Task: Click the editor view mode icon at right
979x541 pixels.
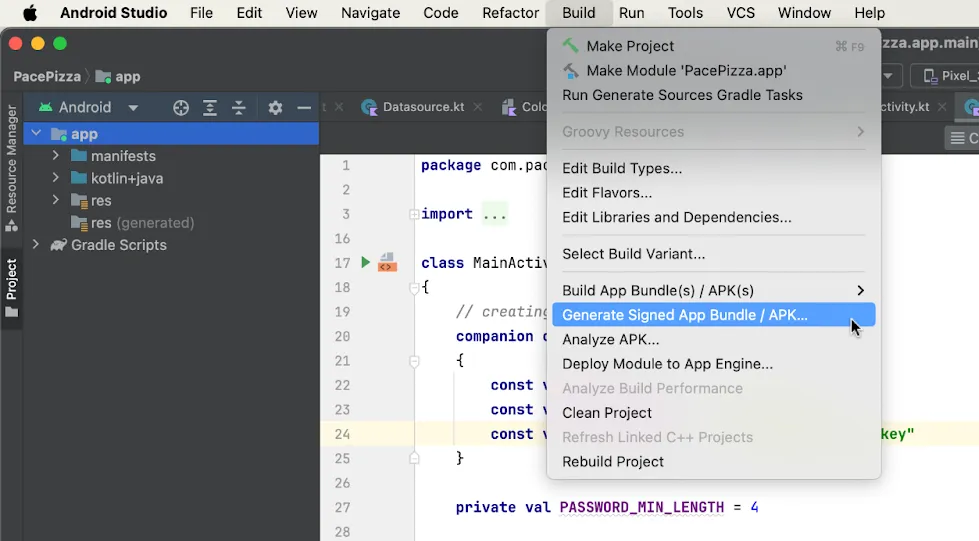Action: tap(958, 138)
